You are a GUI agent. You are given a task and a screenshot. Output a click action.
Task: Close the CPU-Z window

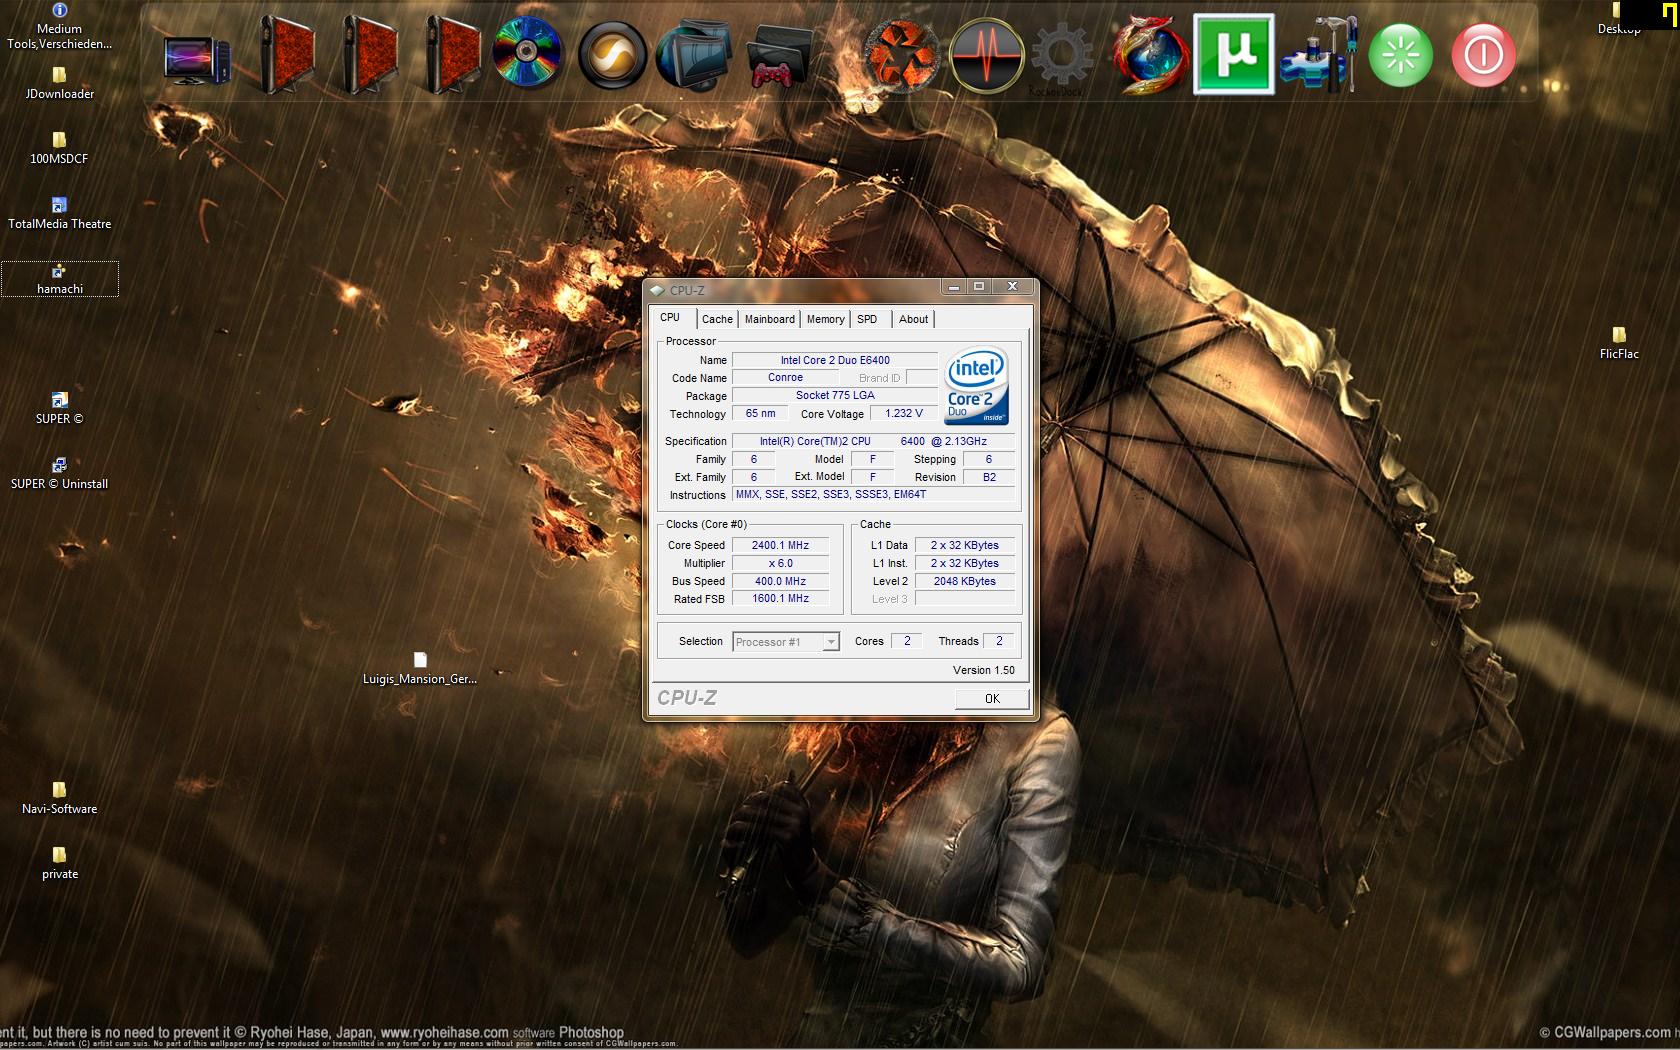point(1012,287)
